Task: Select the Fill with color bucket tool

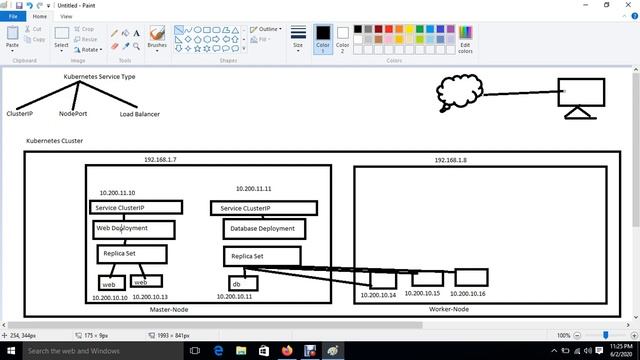Action: pyautogui.click(x=125, y=33)
